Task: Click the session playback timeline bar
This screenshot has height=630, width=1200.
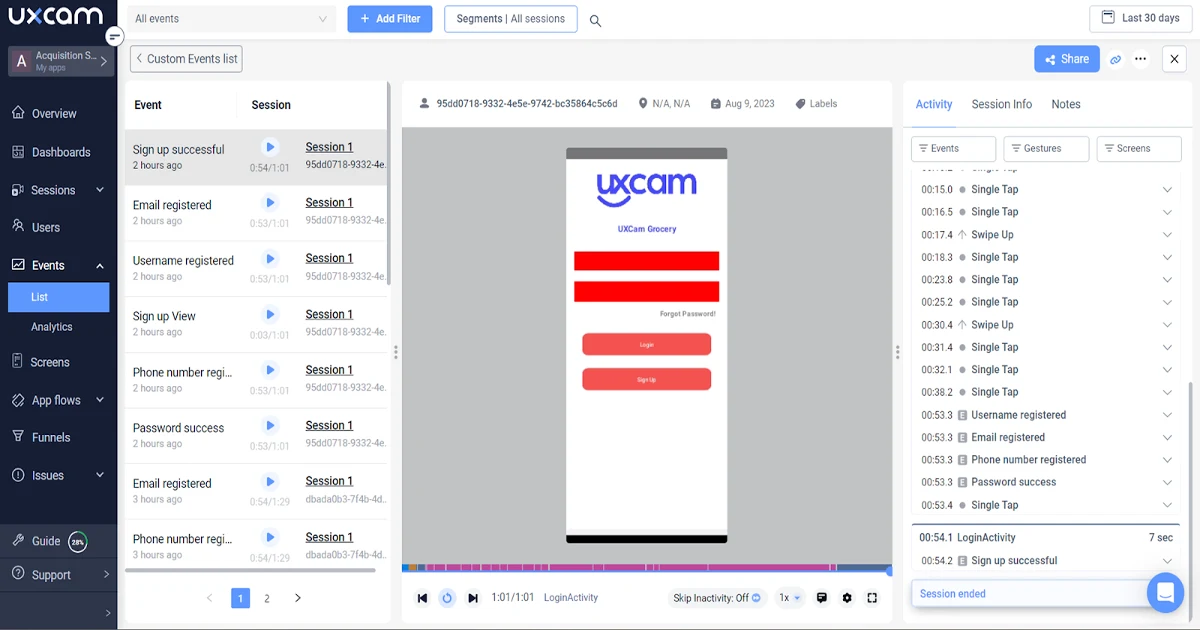Action: click(647, 568)
